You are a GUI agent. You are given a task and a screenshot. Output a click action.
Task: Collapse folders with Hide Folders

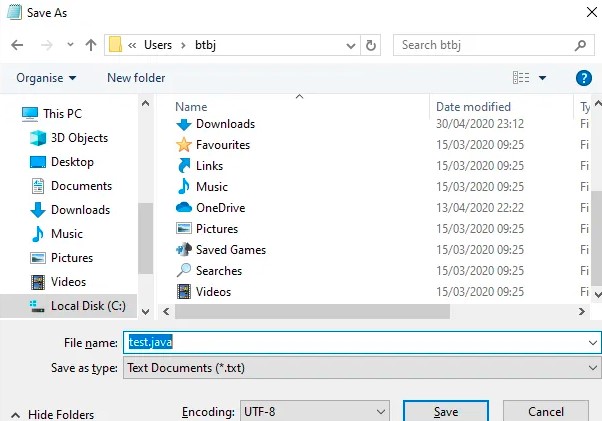pyautogui.click(x=53, y=414)
